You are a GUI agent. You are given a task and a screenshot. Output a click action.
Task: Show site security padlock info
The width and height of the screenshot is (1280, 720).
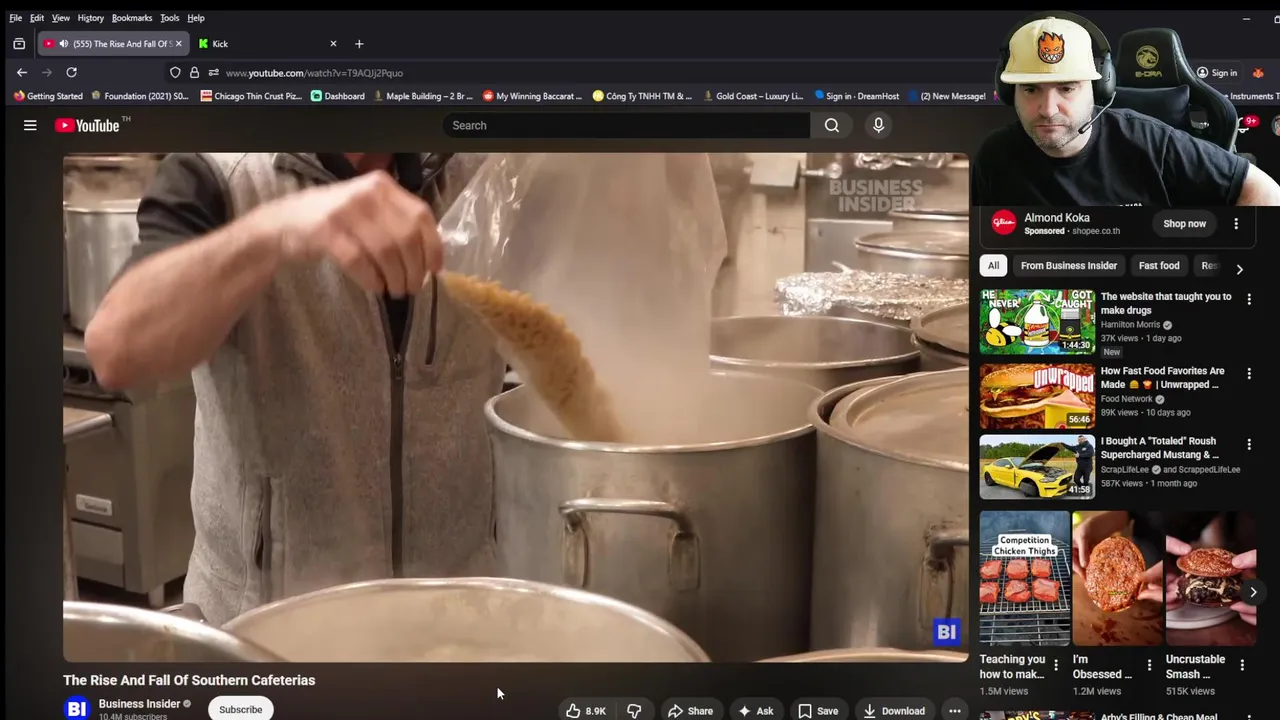pyautogui.click(x=194, y=72)
